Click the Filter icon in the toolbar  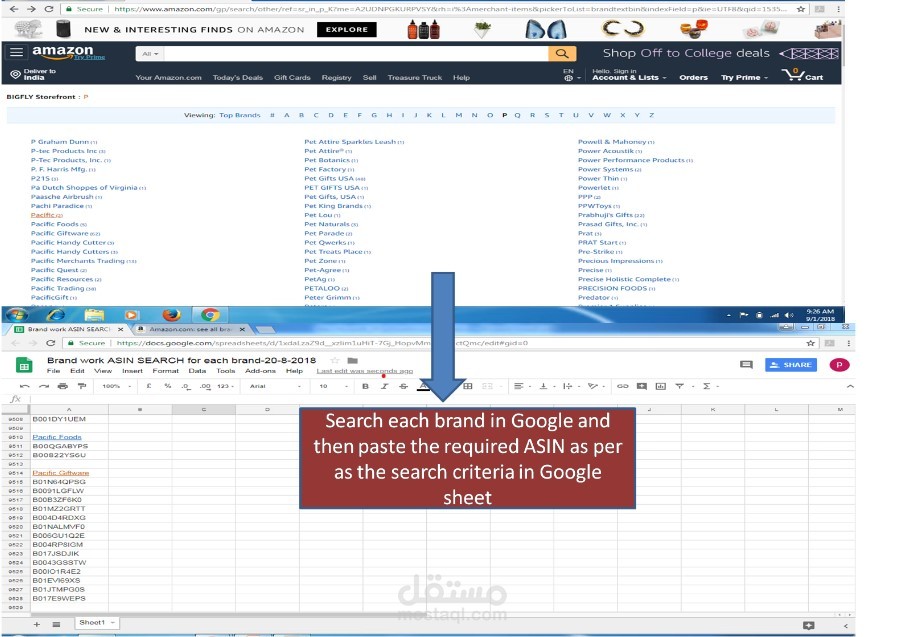(679, 385)
